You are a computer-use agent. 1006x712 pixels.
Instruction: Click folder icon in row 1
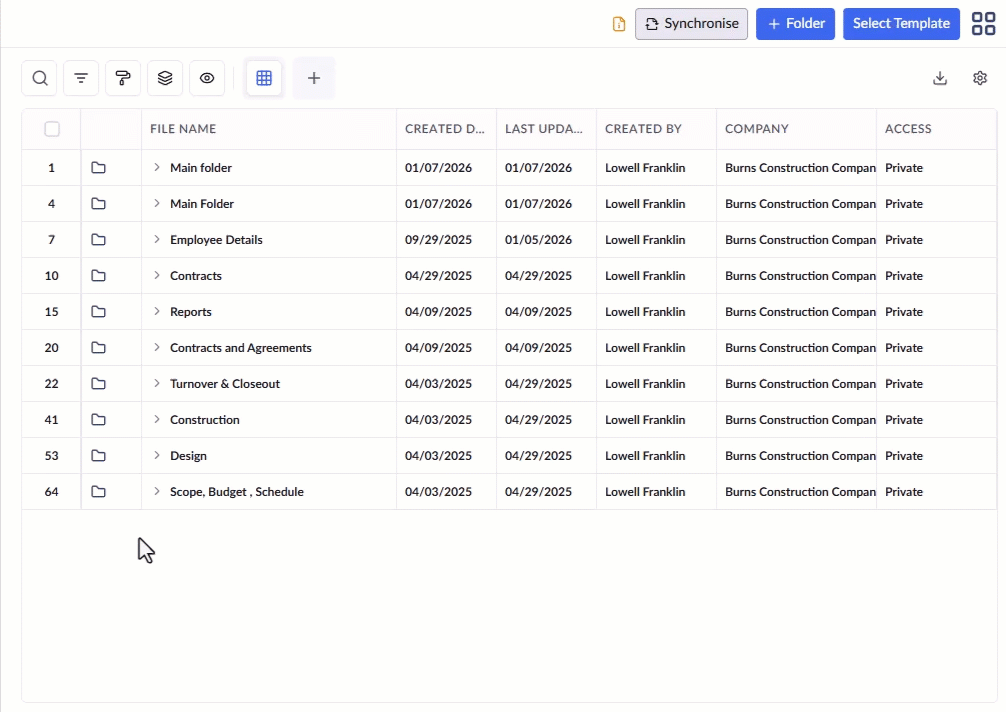point(98,167)
